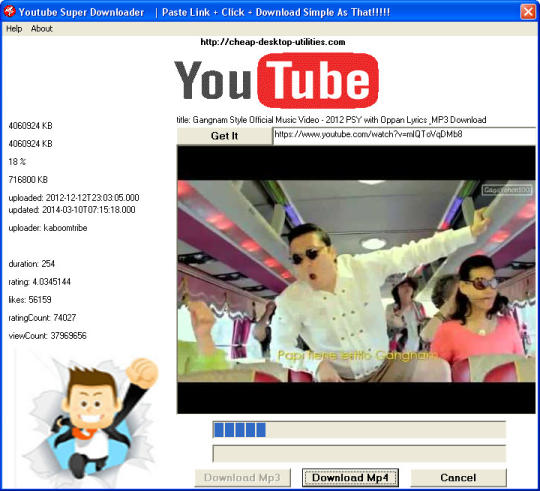Click the '716800 KB' downloaded size text
This screenshot has height=491, width=540.
point(28,179)
